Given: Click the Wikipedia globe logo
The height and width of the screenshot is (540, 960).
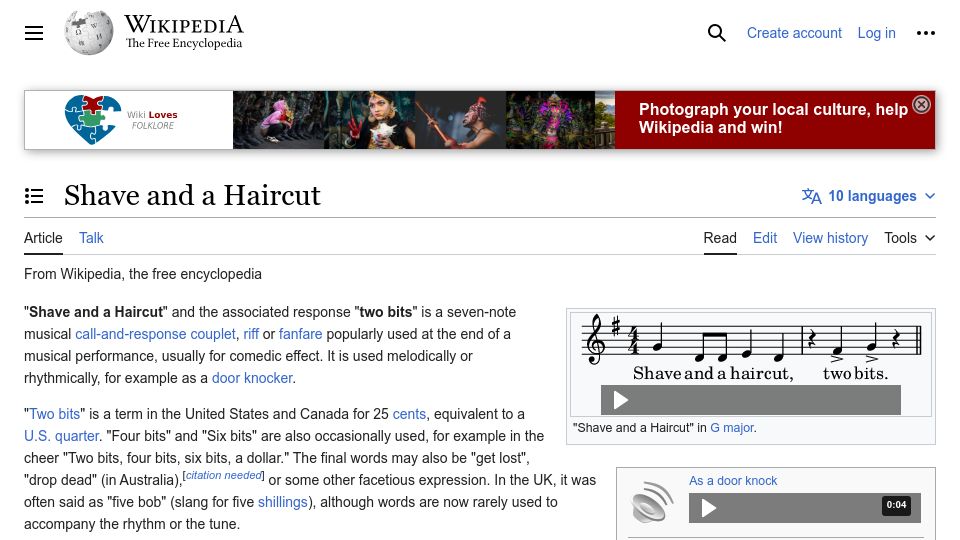Looking at the screenshot, I should [x=89, y=32].
